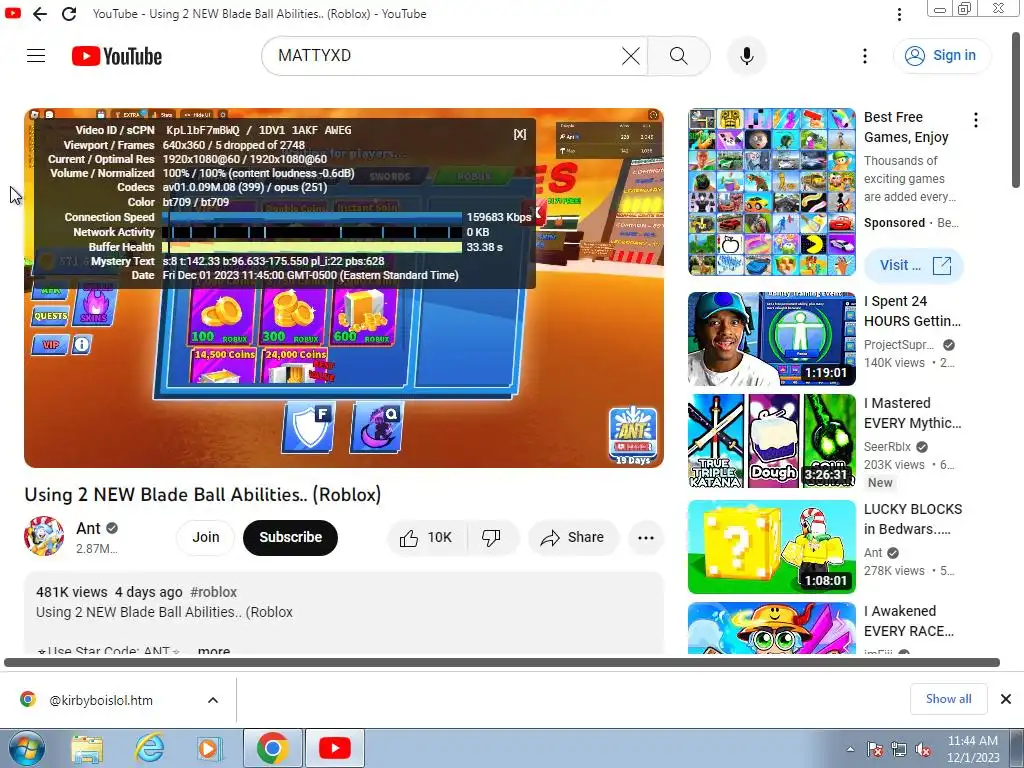Image resolution: width=1024 pixels, height=768 pixels.
Task: Open Windows Explorer from taskbar
Action: [87, 748]
